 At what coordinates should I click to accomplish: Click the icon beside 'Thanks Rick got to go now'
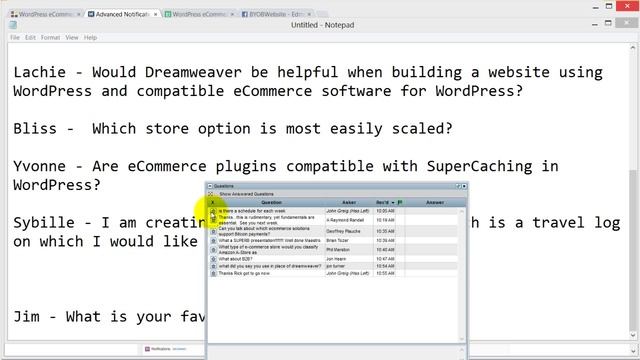[213, 273]
